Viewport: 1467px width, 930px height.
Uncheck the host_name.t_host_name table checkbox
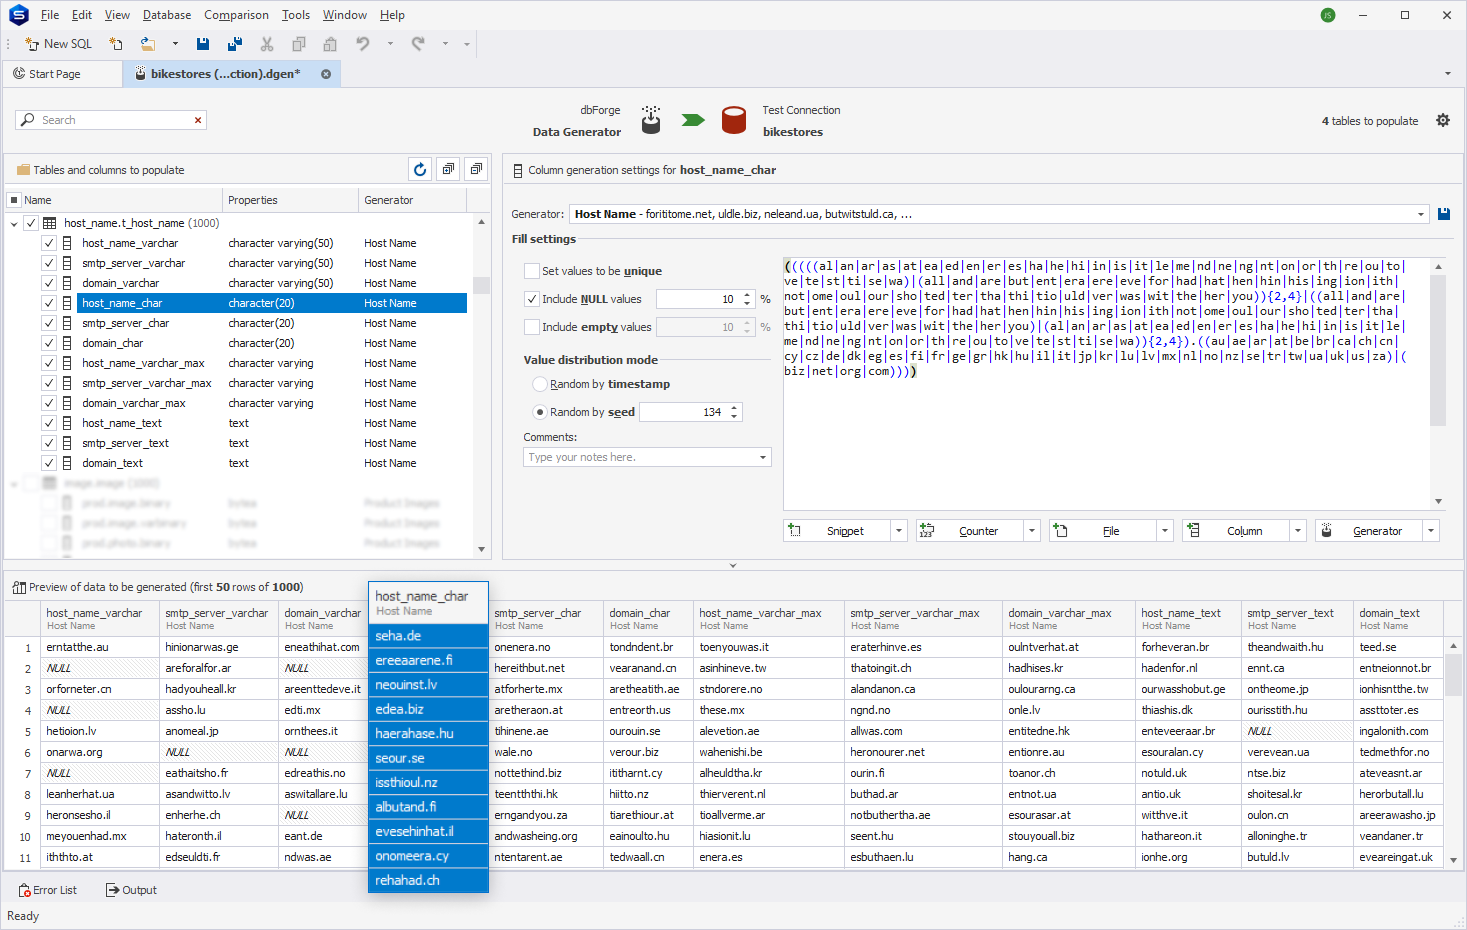(x=31, y=223)
